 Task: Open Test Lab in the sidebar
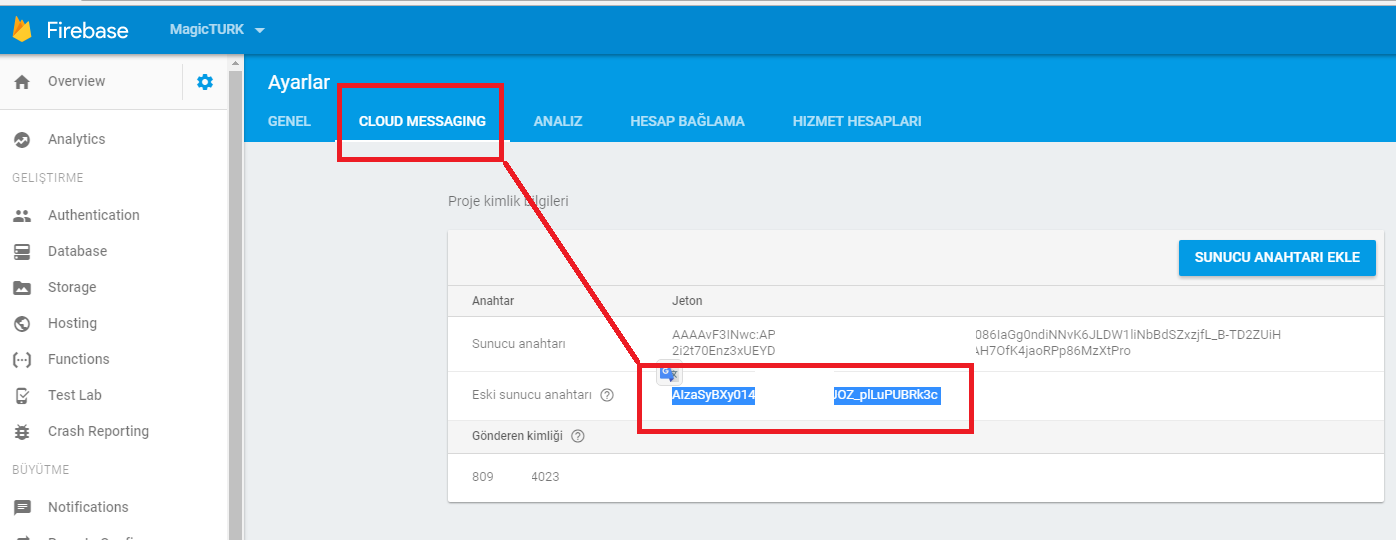pos(75,395)
